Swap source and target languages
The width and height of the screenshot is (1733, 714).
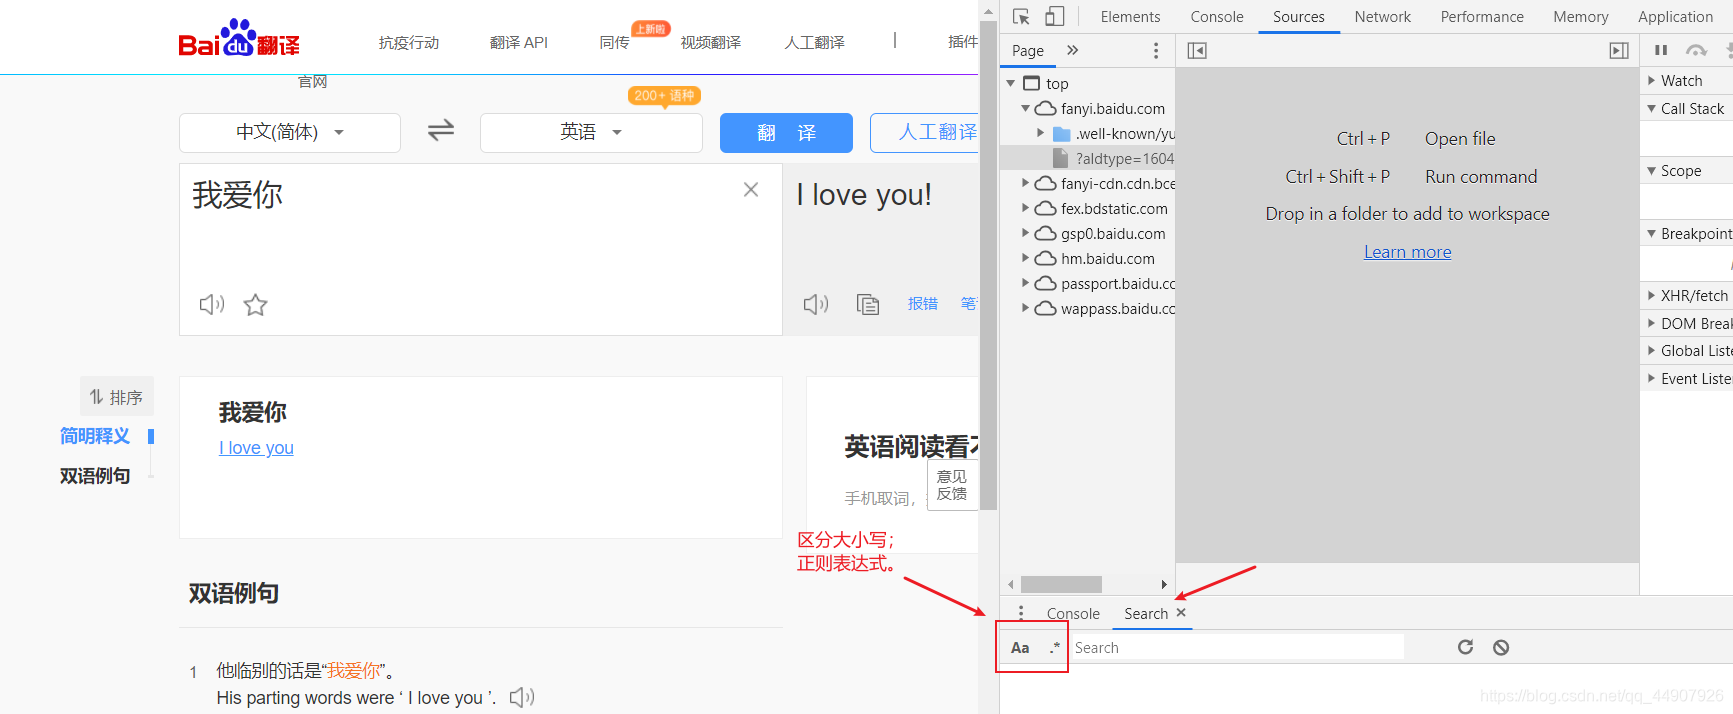pos(441,131)
